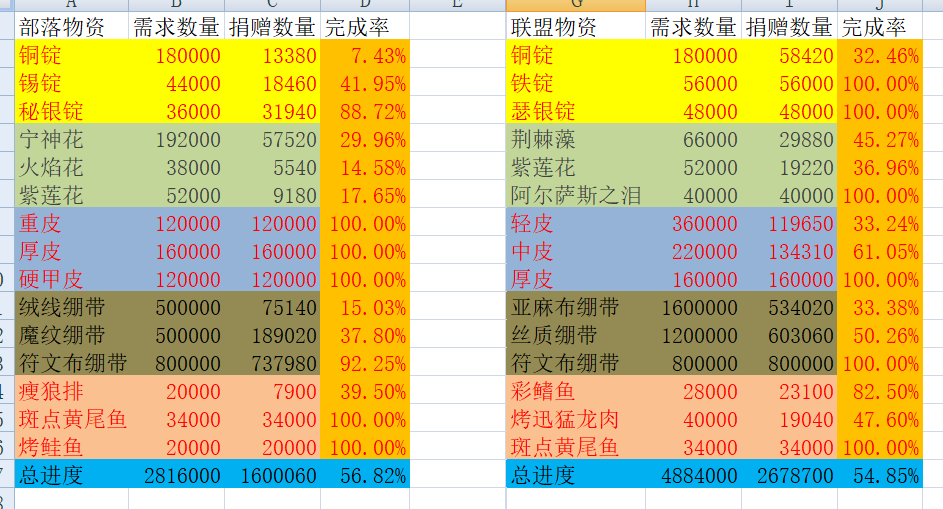Image resolution: width=943 pixels, height=509 pixels.
Task: Click the total demand cell 2816000
Action: 178,475
